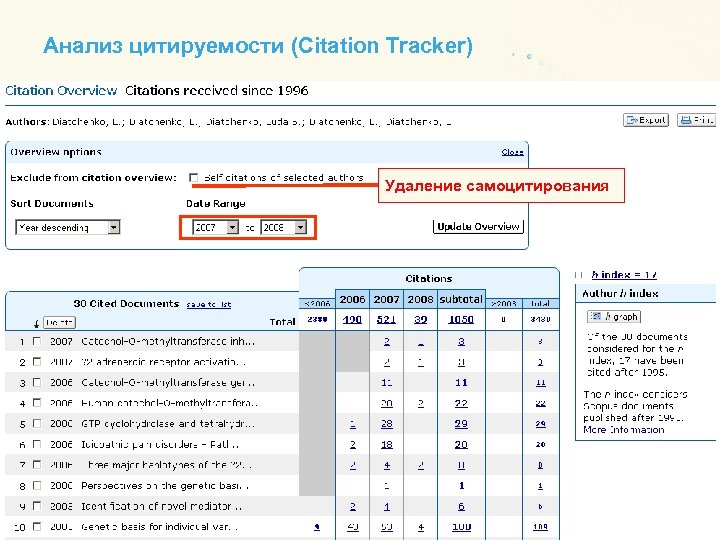The height and width of the screenshot is (540, 720).
Task: Open the save to list link
Action: [209, 304]
